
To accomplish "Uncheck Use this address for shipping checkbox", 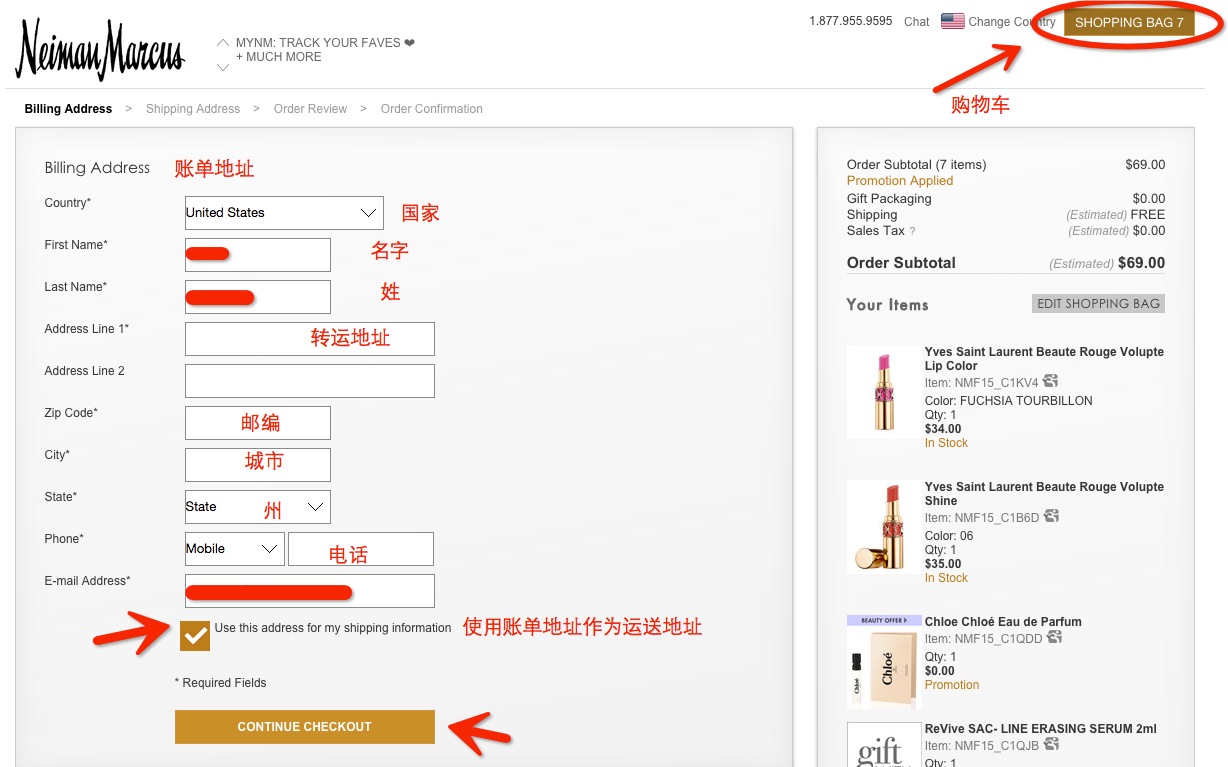I will (195, 635).
